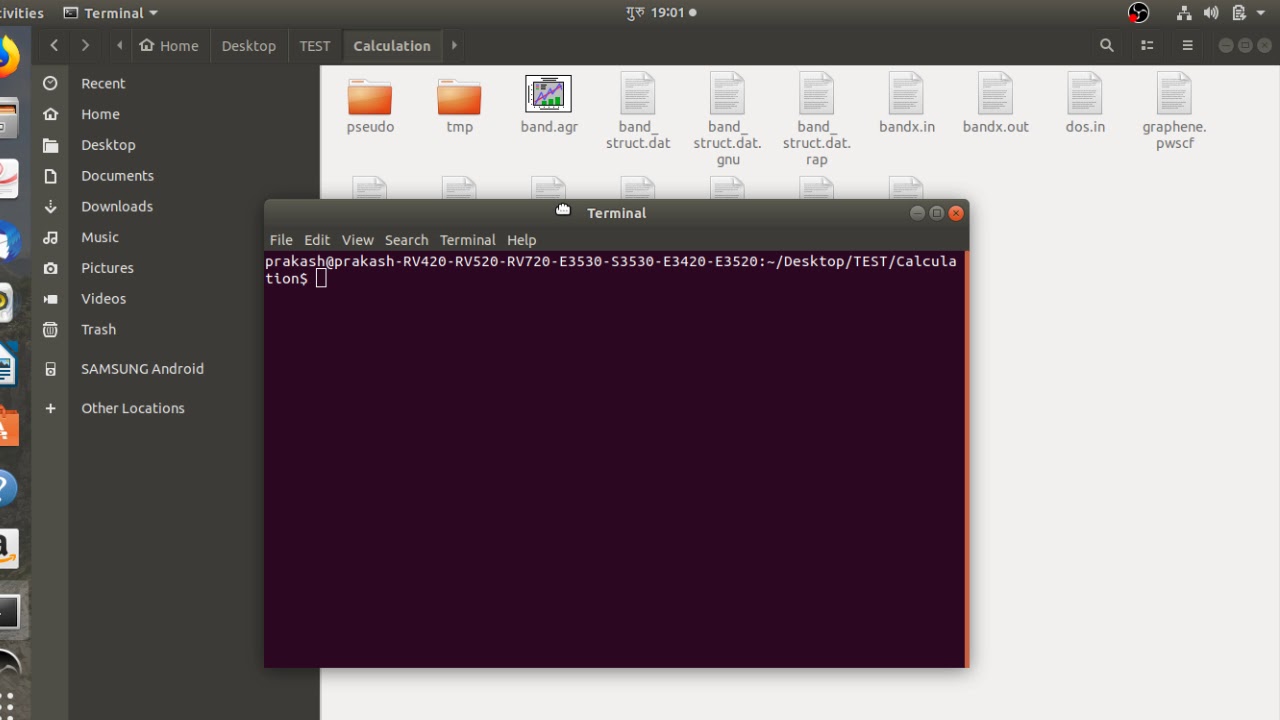Screen dimensions: 1280x720
Task: Go forward in Files navigation
Action: (x=85, y=45)
